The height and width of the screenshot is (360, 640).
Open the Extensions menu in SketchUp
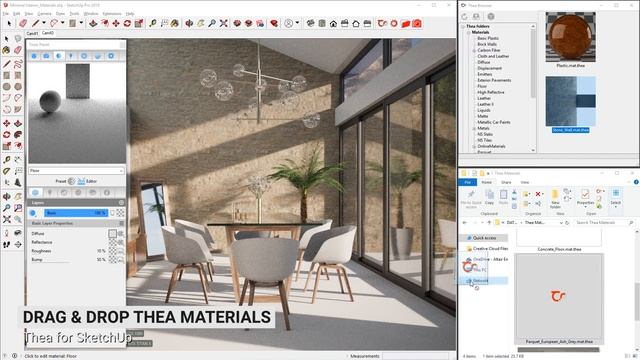112,14
